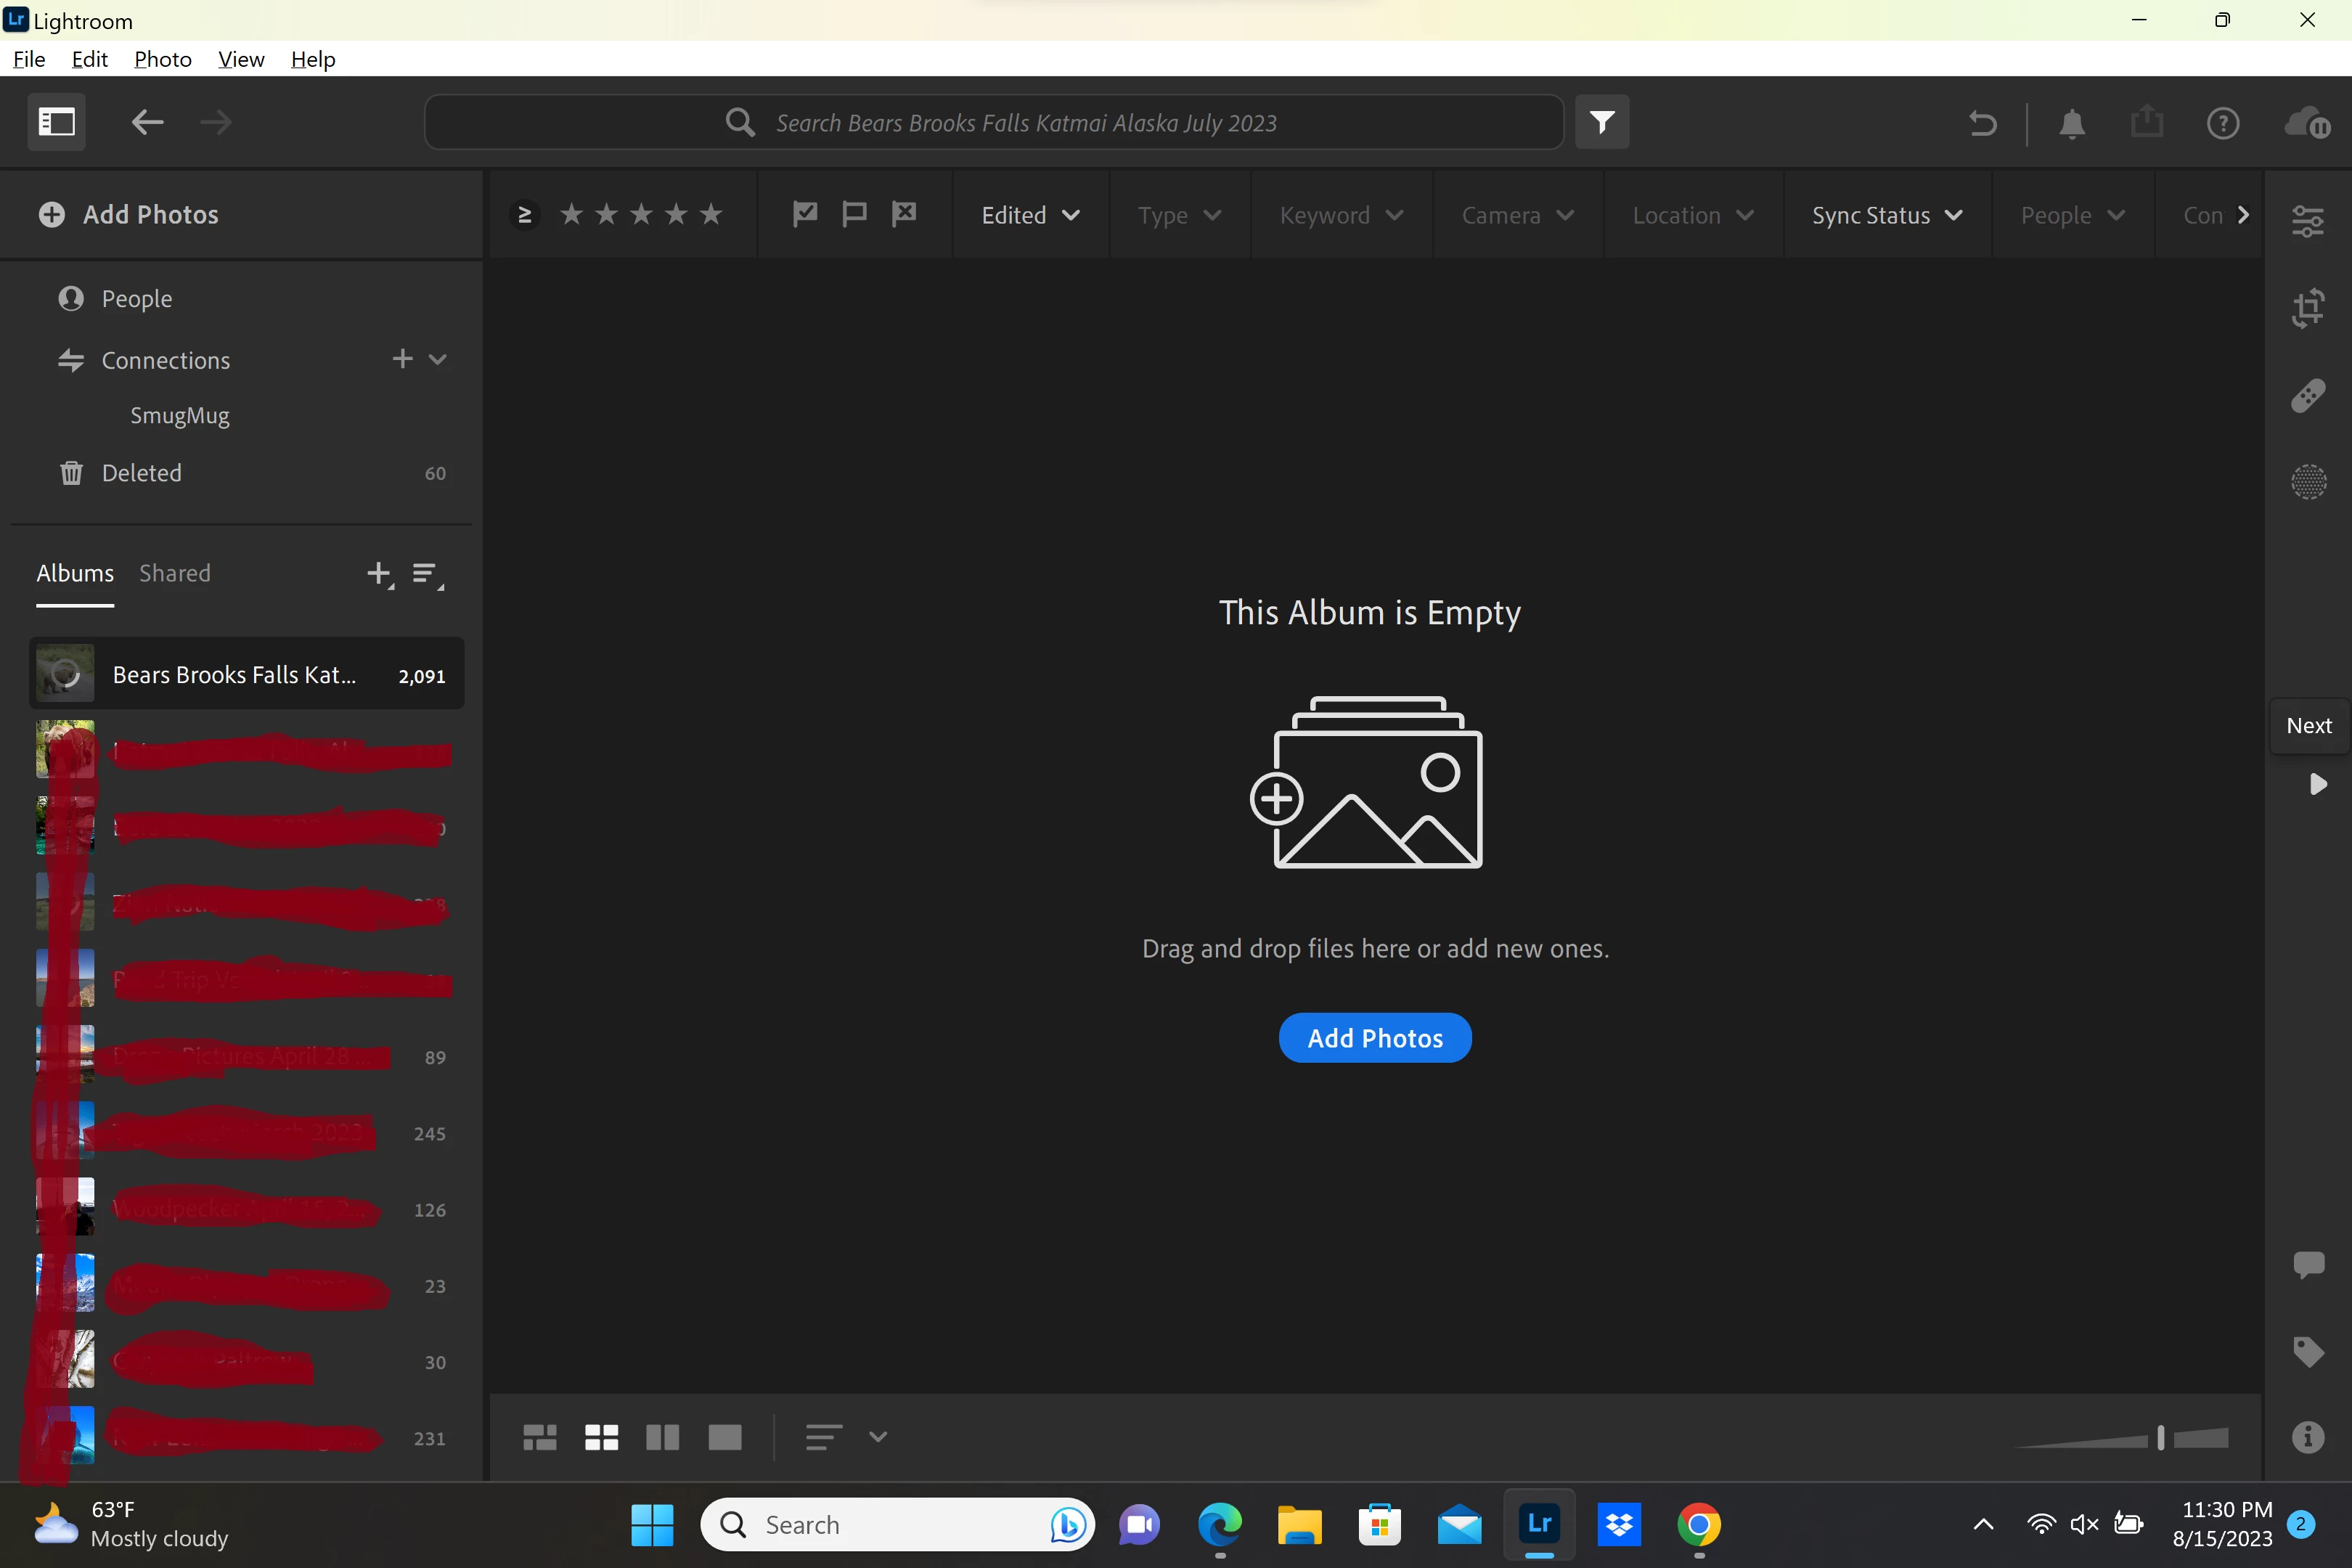The width and height of the screenshot is (2352, 1568).
Task: Open the Crop & Rotate tool
Action: click(2308, 308)
